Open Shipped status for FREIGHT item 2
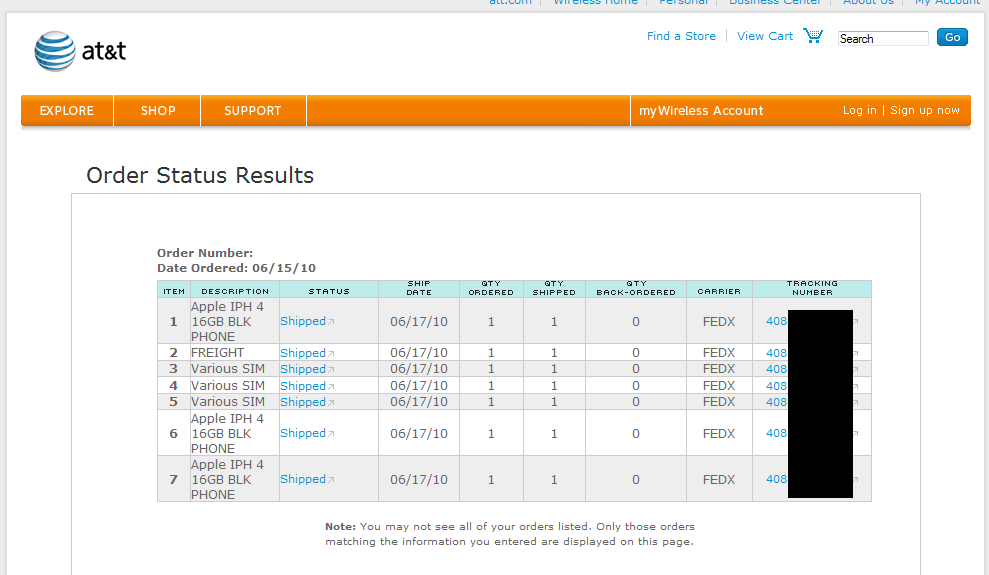 [303, 353]
